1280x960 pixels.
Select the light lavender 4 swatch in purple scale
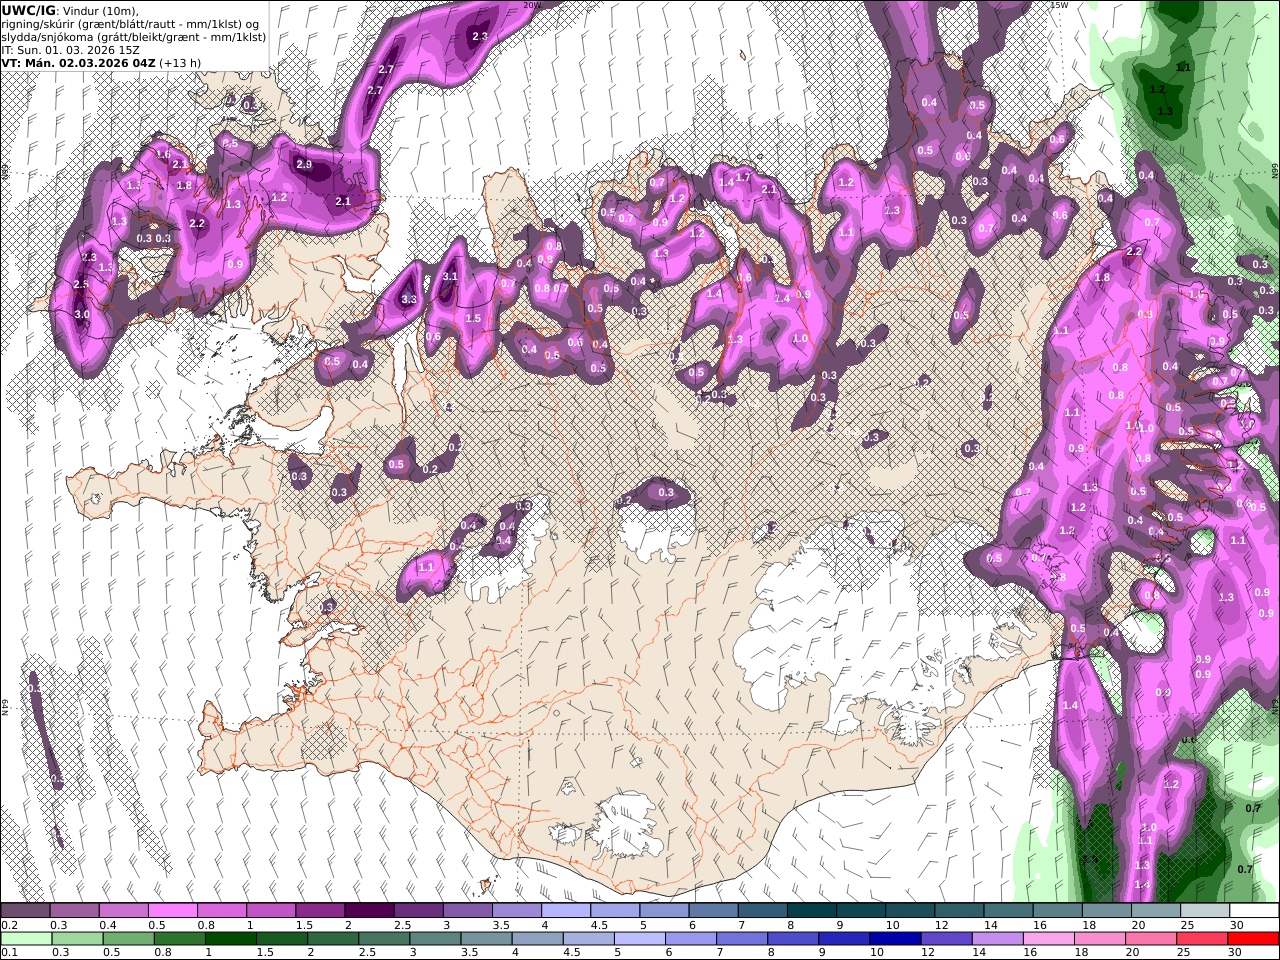(565, 911)
